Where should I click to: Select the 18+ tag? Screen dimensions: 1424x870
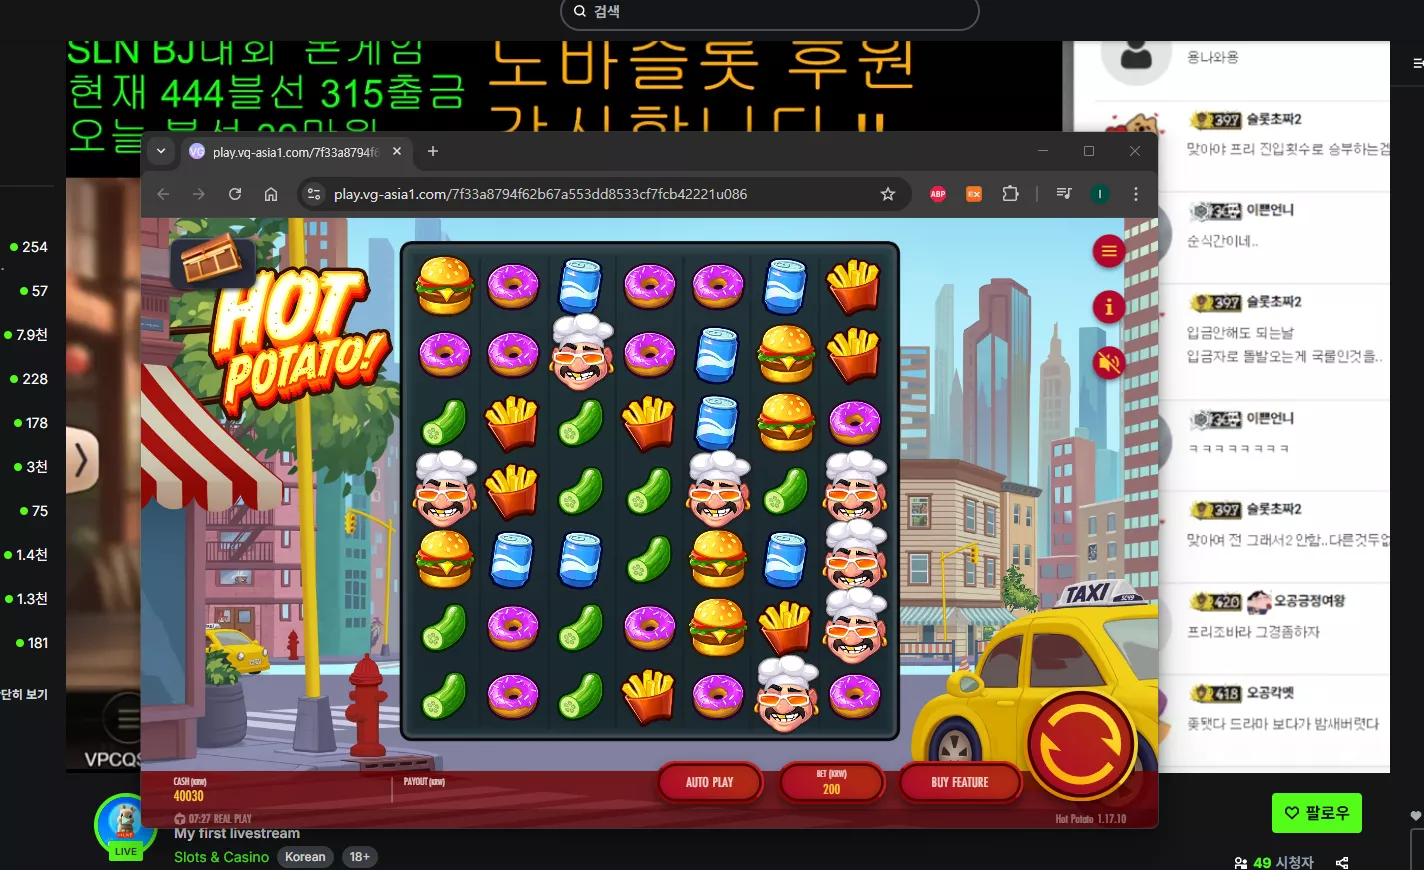(x=360, y=857)
